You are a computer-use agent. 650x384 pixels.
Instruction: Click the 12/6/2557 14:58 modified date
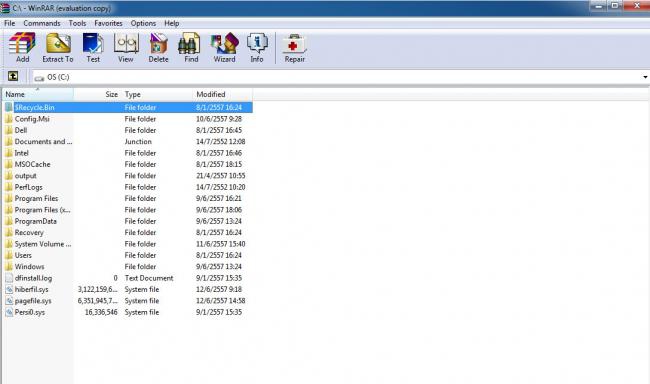pyautogui.click(x=221, y=301)
